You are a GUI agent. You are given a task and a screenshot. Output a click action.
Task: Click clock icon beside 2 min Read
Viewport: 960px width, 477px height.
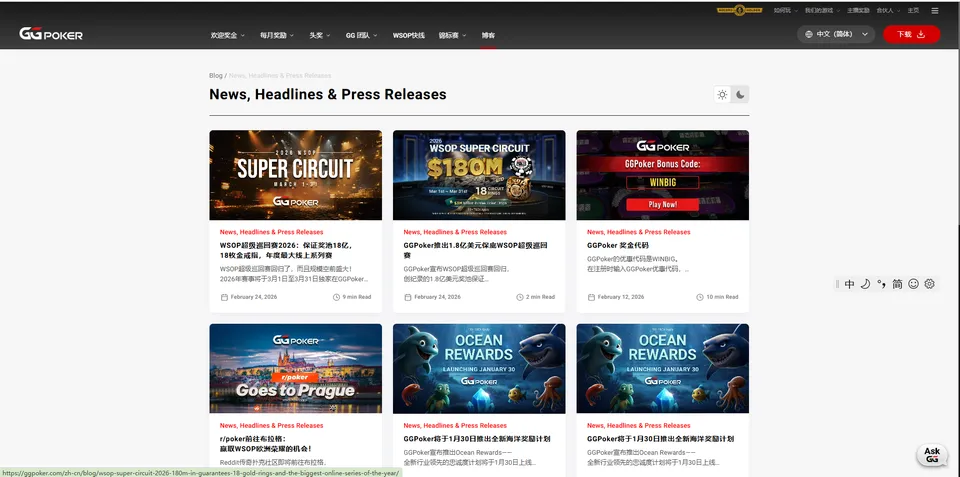[520, 297]
